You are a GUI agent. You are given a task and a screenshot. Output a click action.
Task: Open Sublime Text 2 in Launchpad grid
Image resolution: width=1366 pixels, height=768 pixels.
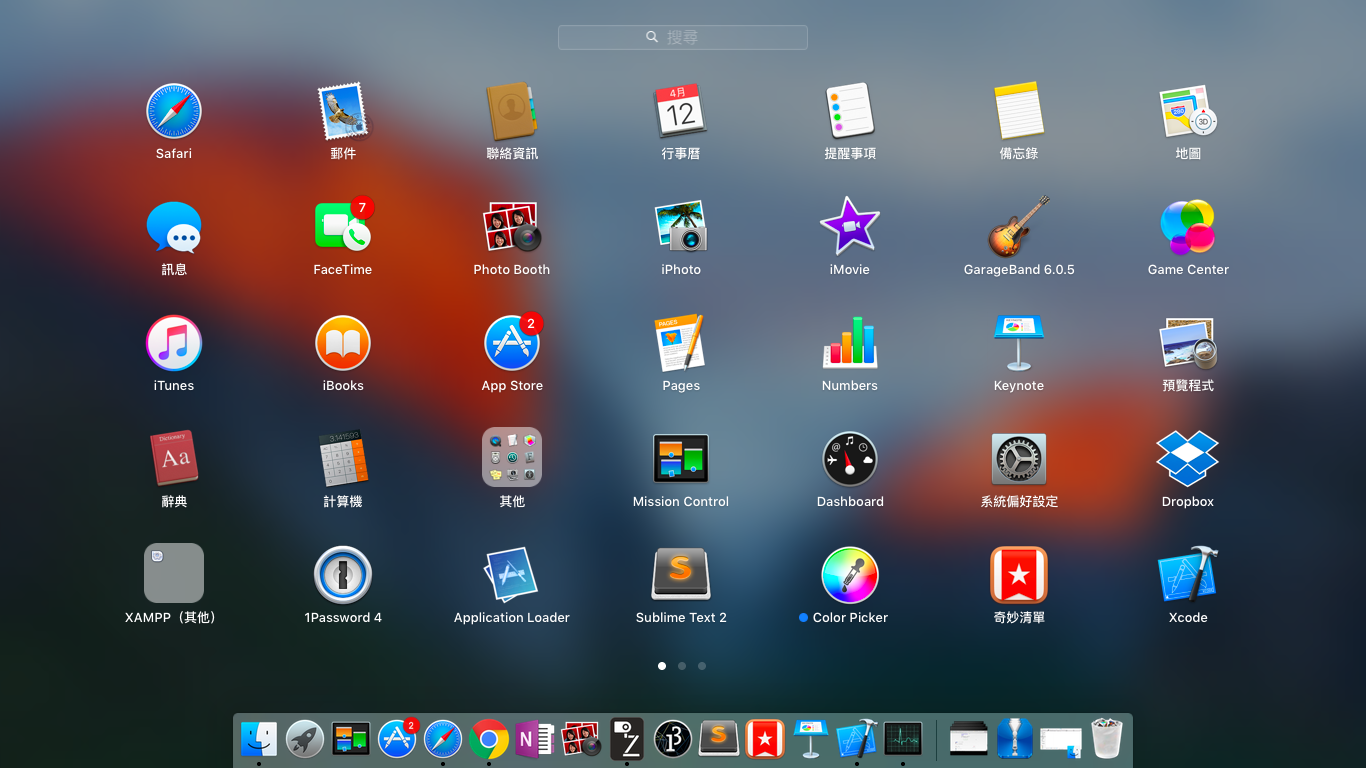tap(681, 575)
